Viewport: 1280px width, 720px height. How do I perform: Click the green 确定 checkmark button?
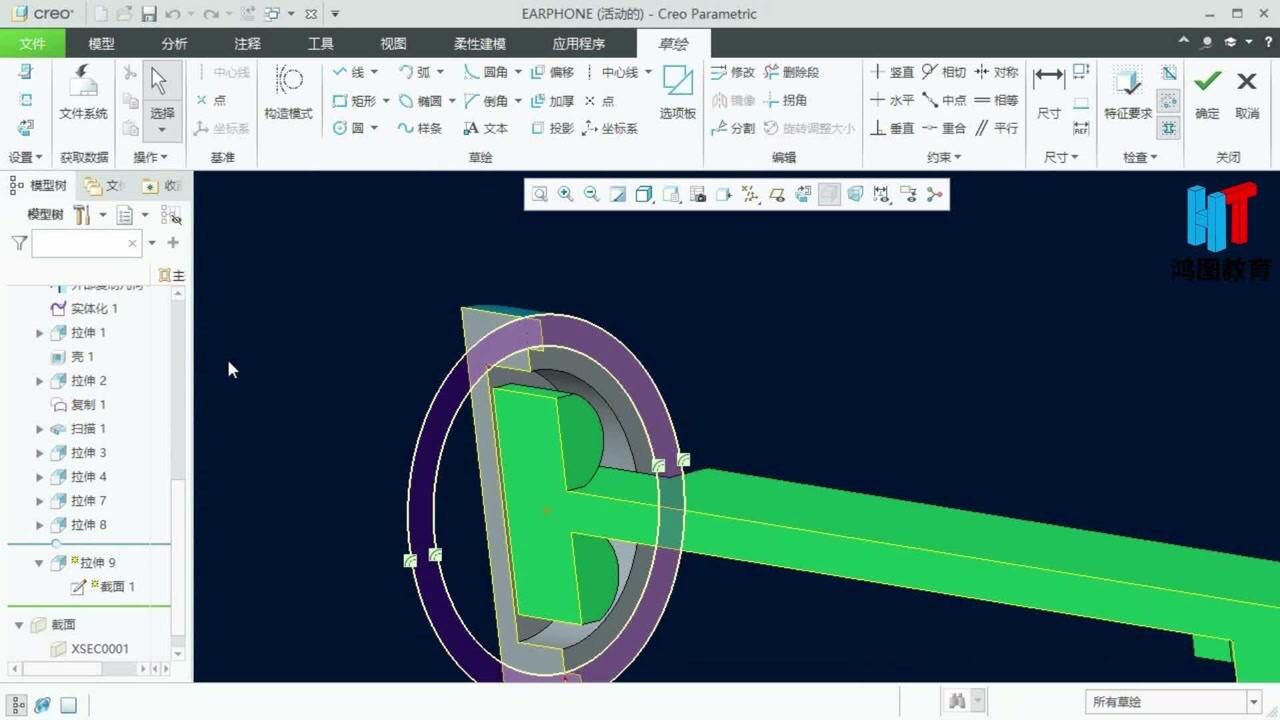(1207, 92)
